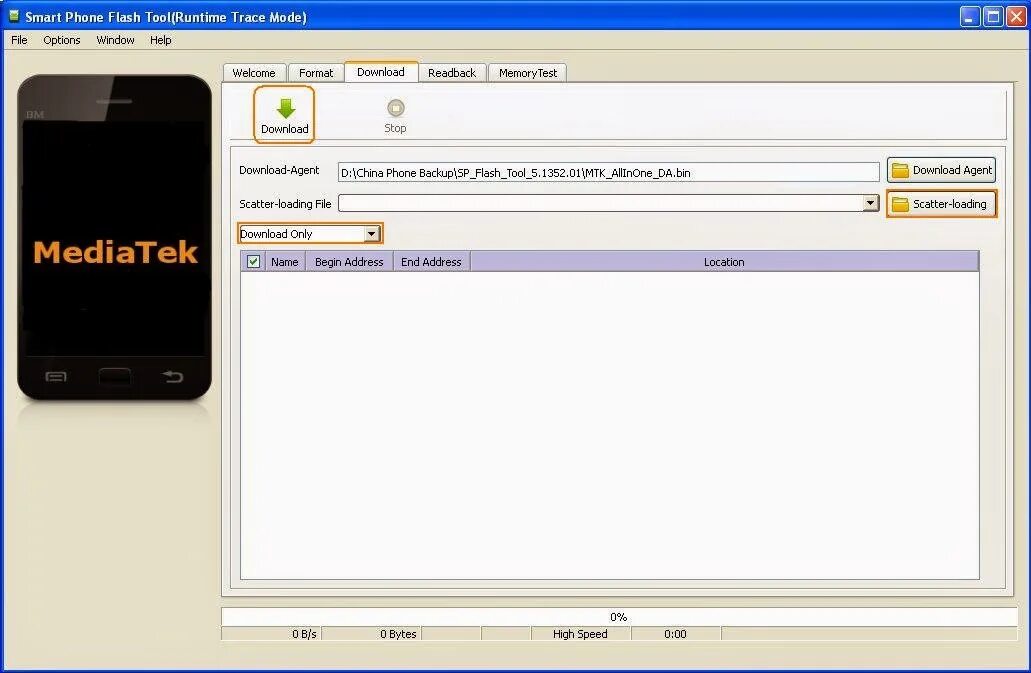
Task: Toggle the select-all checkbox in table header
Action: [x=253, y=262]
